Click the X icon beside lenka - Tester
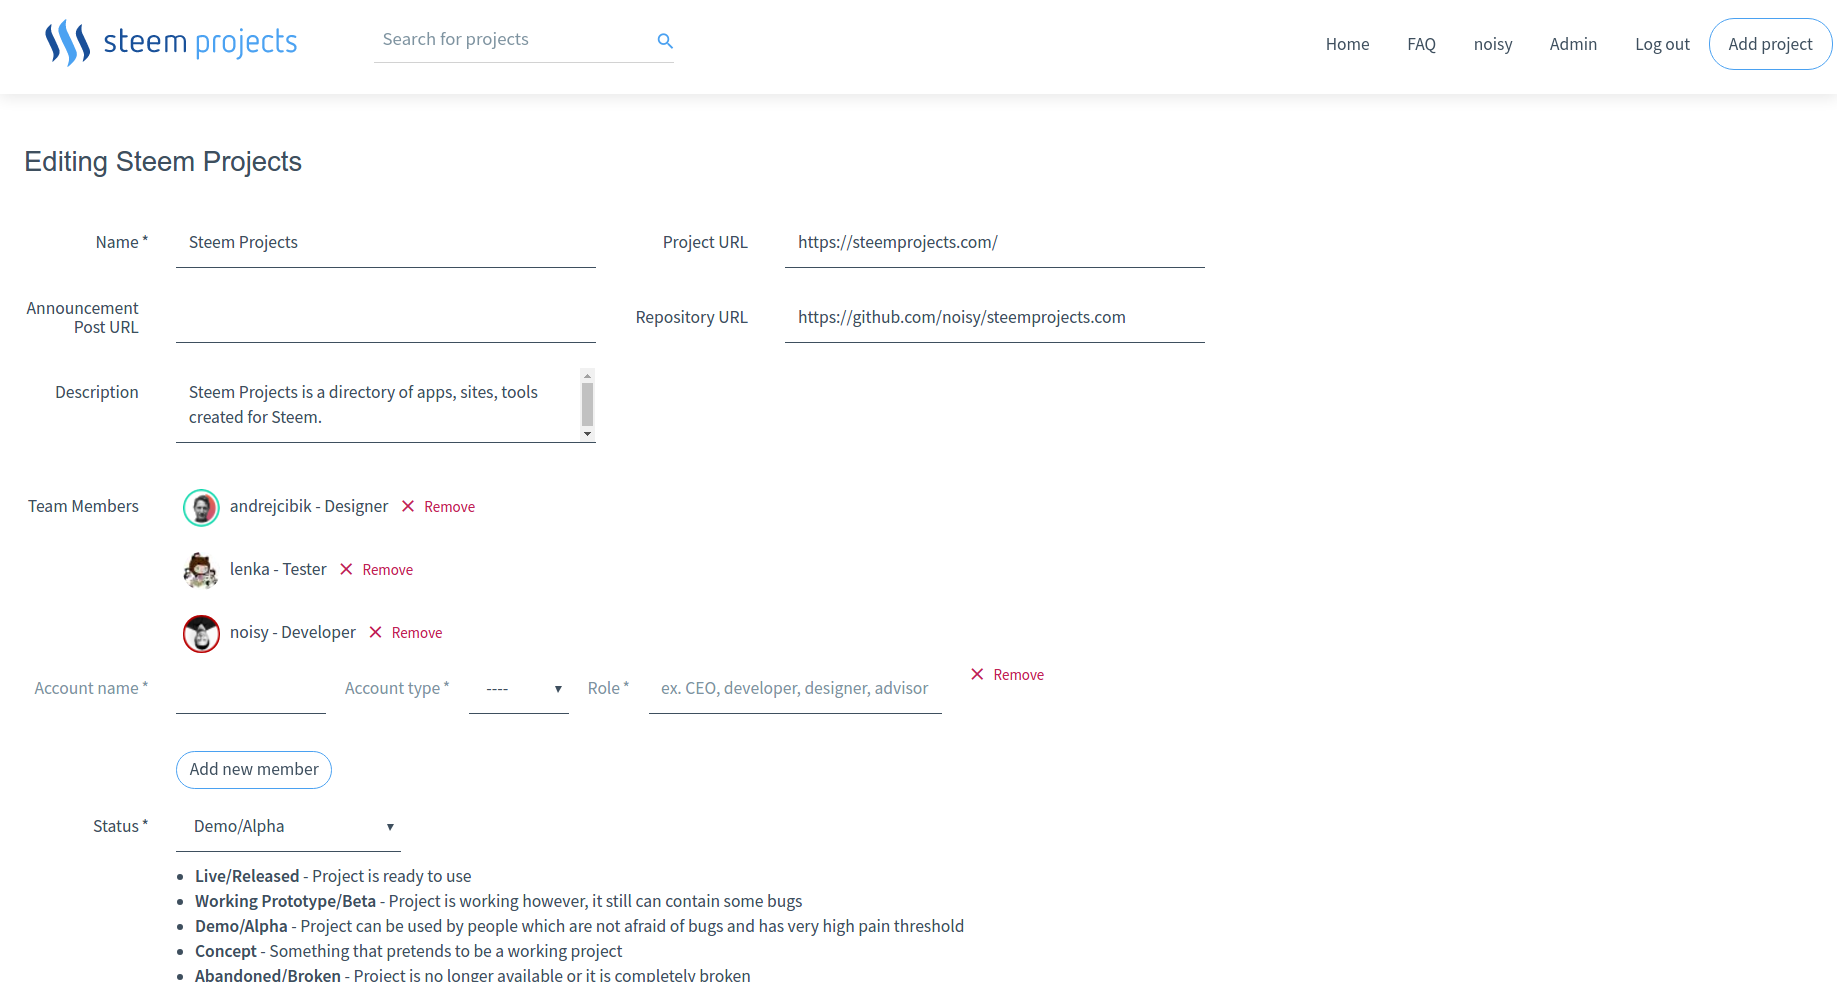This screenshot has width=1837, height=982. (346, 569)
